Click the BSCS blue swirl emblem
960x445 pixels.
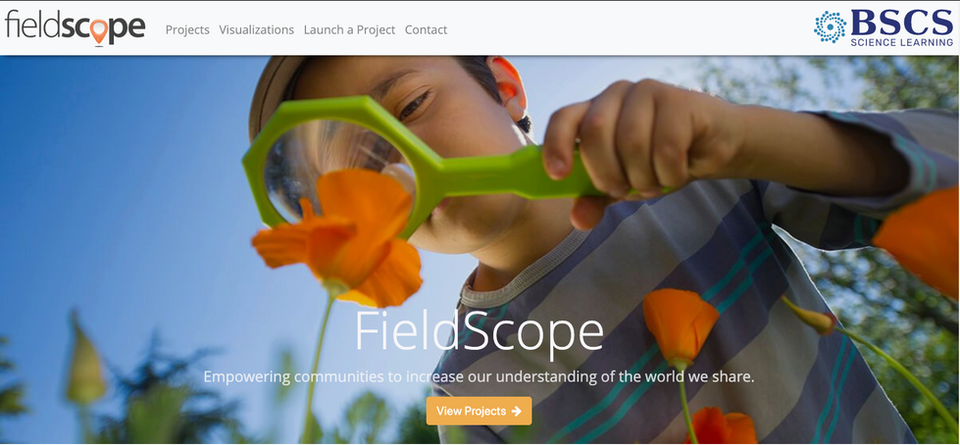(830, 26)
